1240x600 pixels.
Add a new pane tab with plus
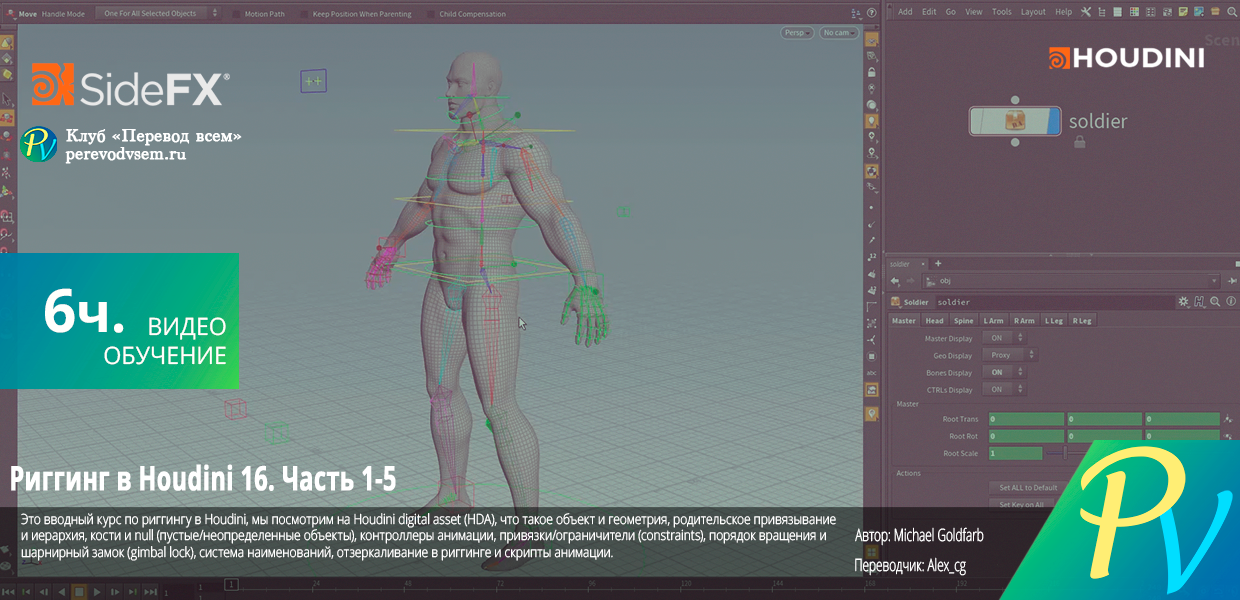[938, 264]
